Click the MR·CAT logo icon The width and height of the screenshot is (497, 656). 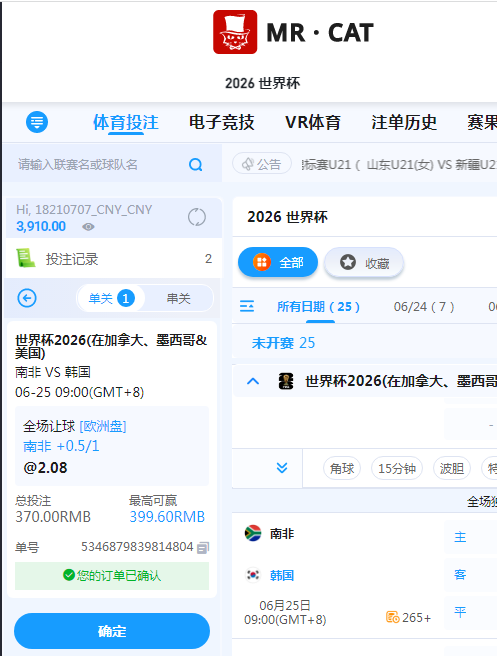tap(235, 32)
